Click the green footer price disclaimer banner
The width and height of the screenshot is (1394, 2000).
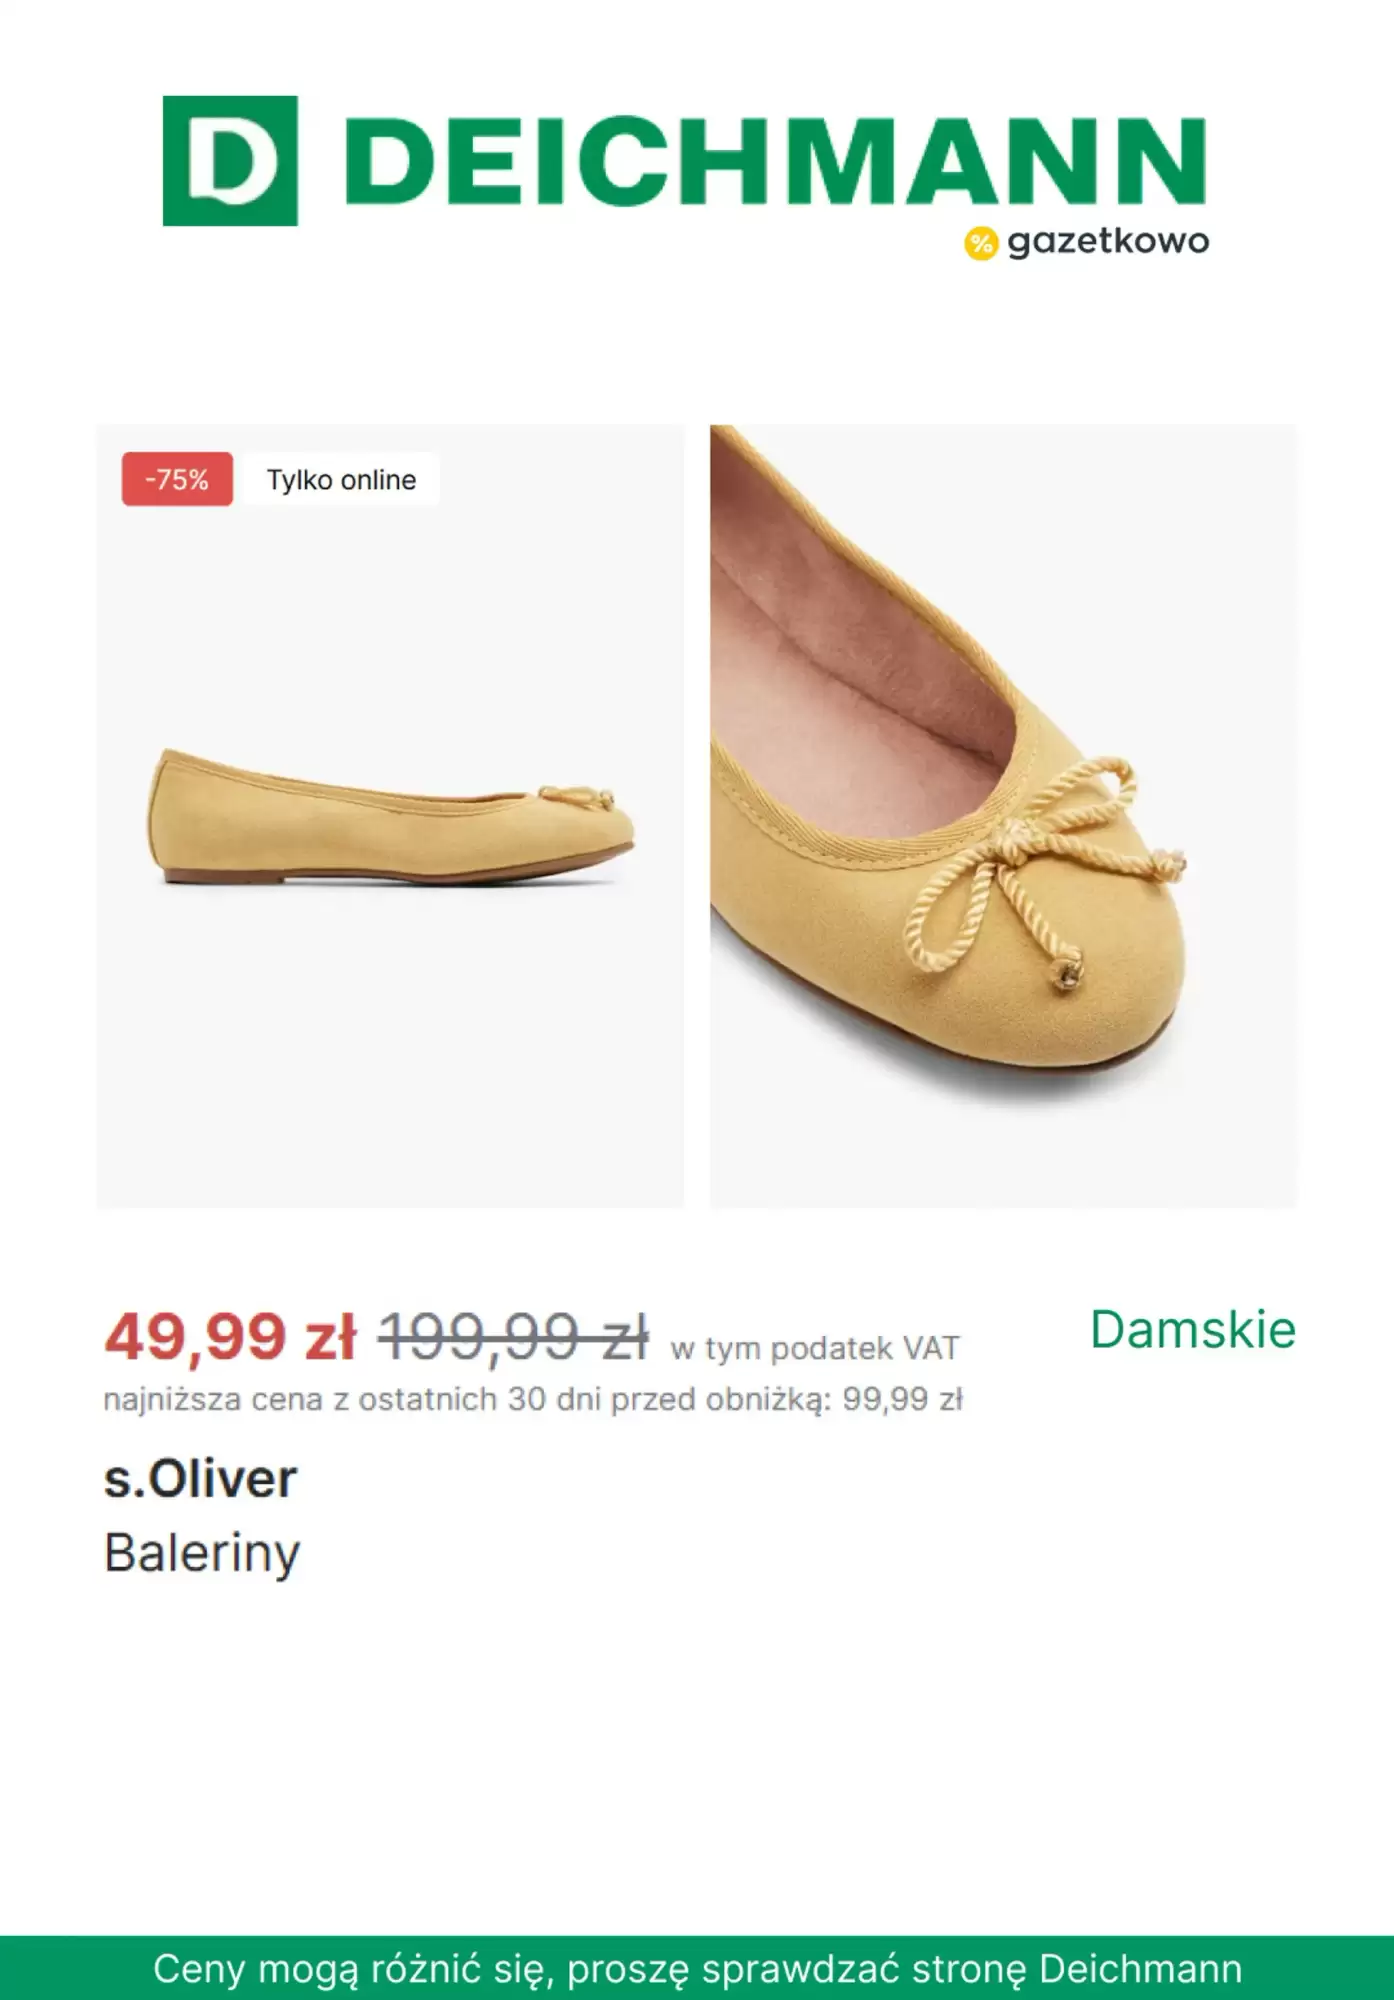[x=697, y=1968]
